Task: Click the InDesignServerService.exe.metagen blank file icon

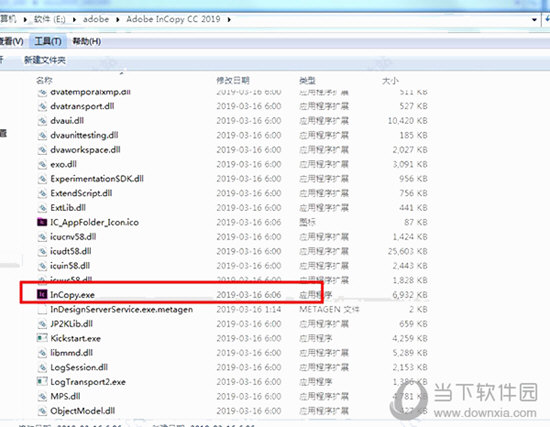Action: [x=42, y=309]
